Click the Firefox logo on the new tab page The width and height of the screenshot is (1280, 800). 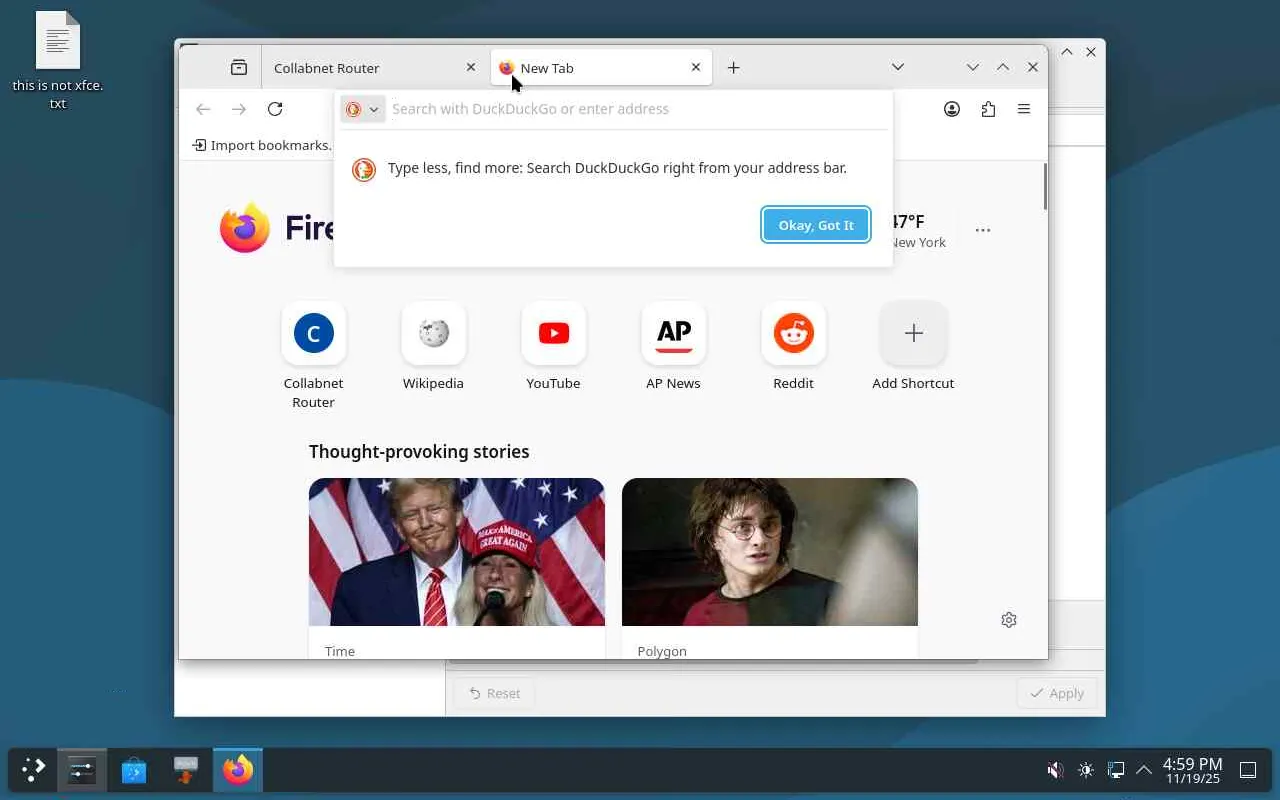click(245, 228)
